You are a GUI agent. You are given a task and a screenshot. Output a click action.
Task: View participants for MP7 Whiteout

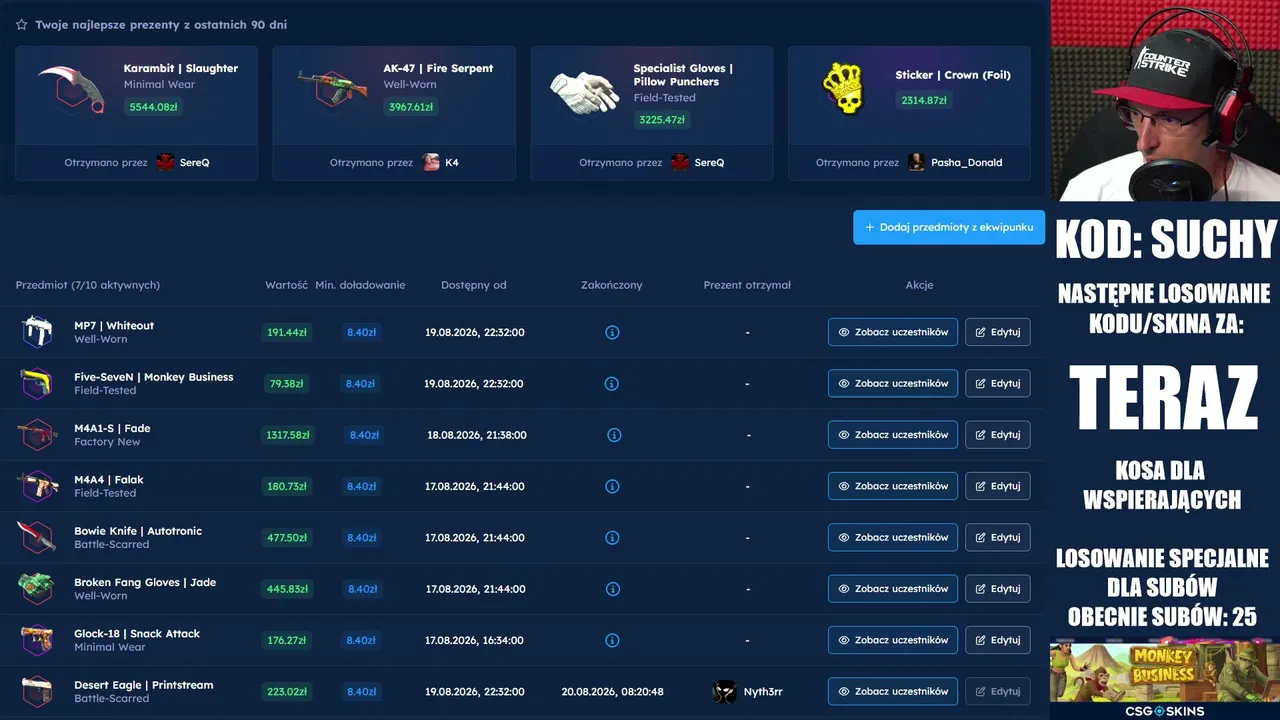(x=893, y=332)
